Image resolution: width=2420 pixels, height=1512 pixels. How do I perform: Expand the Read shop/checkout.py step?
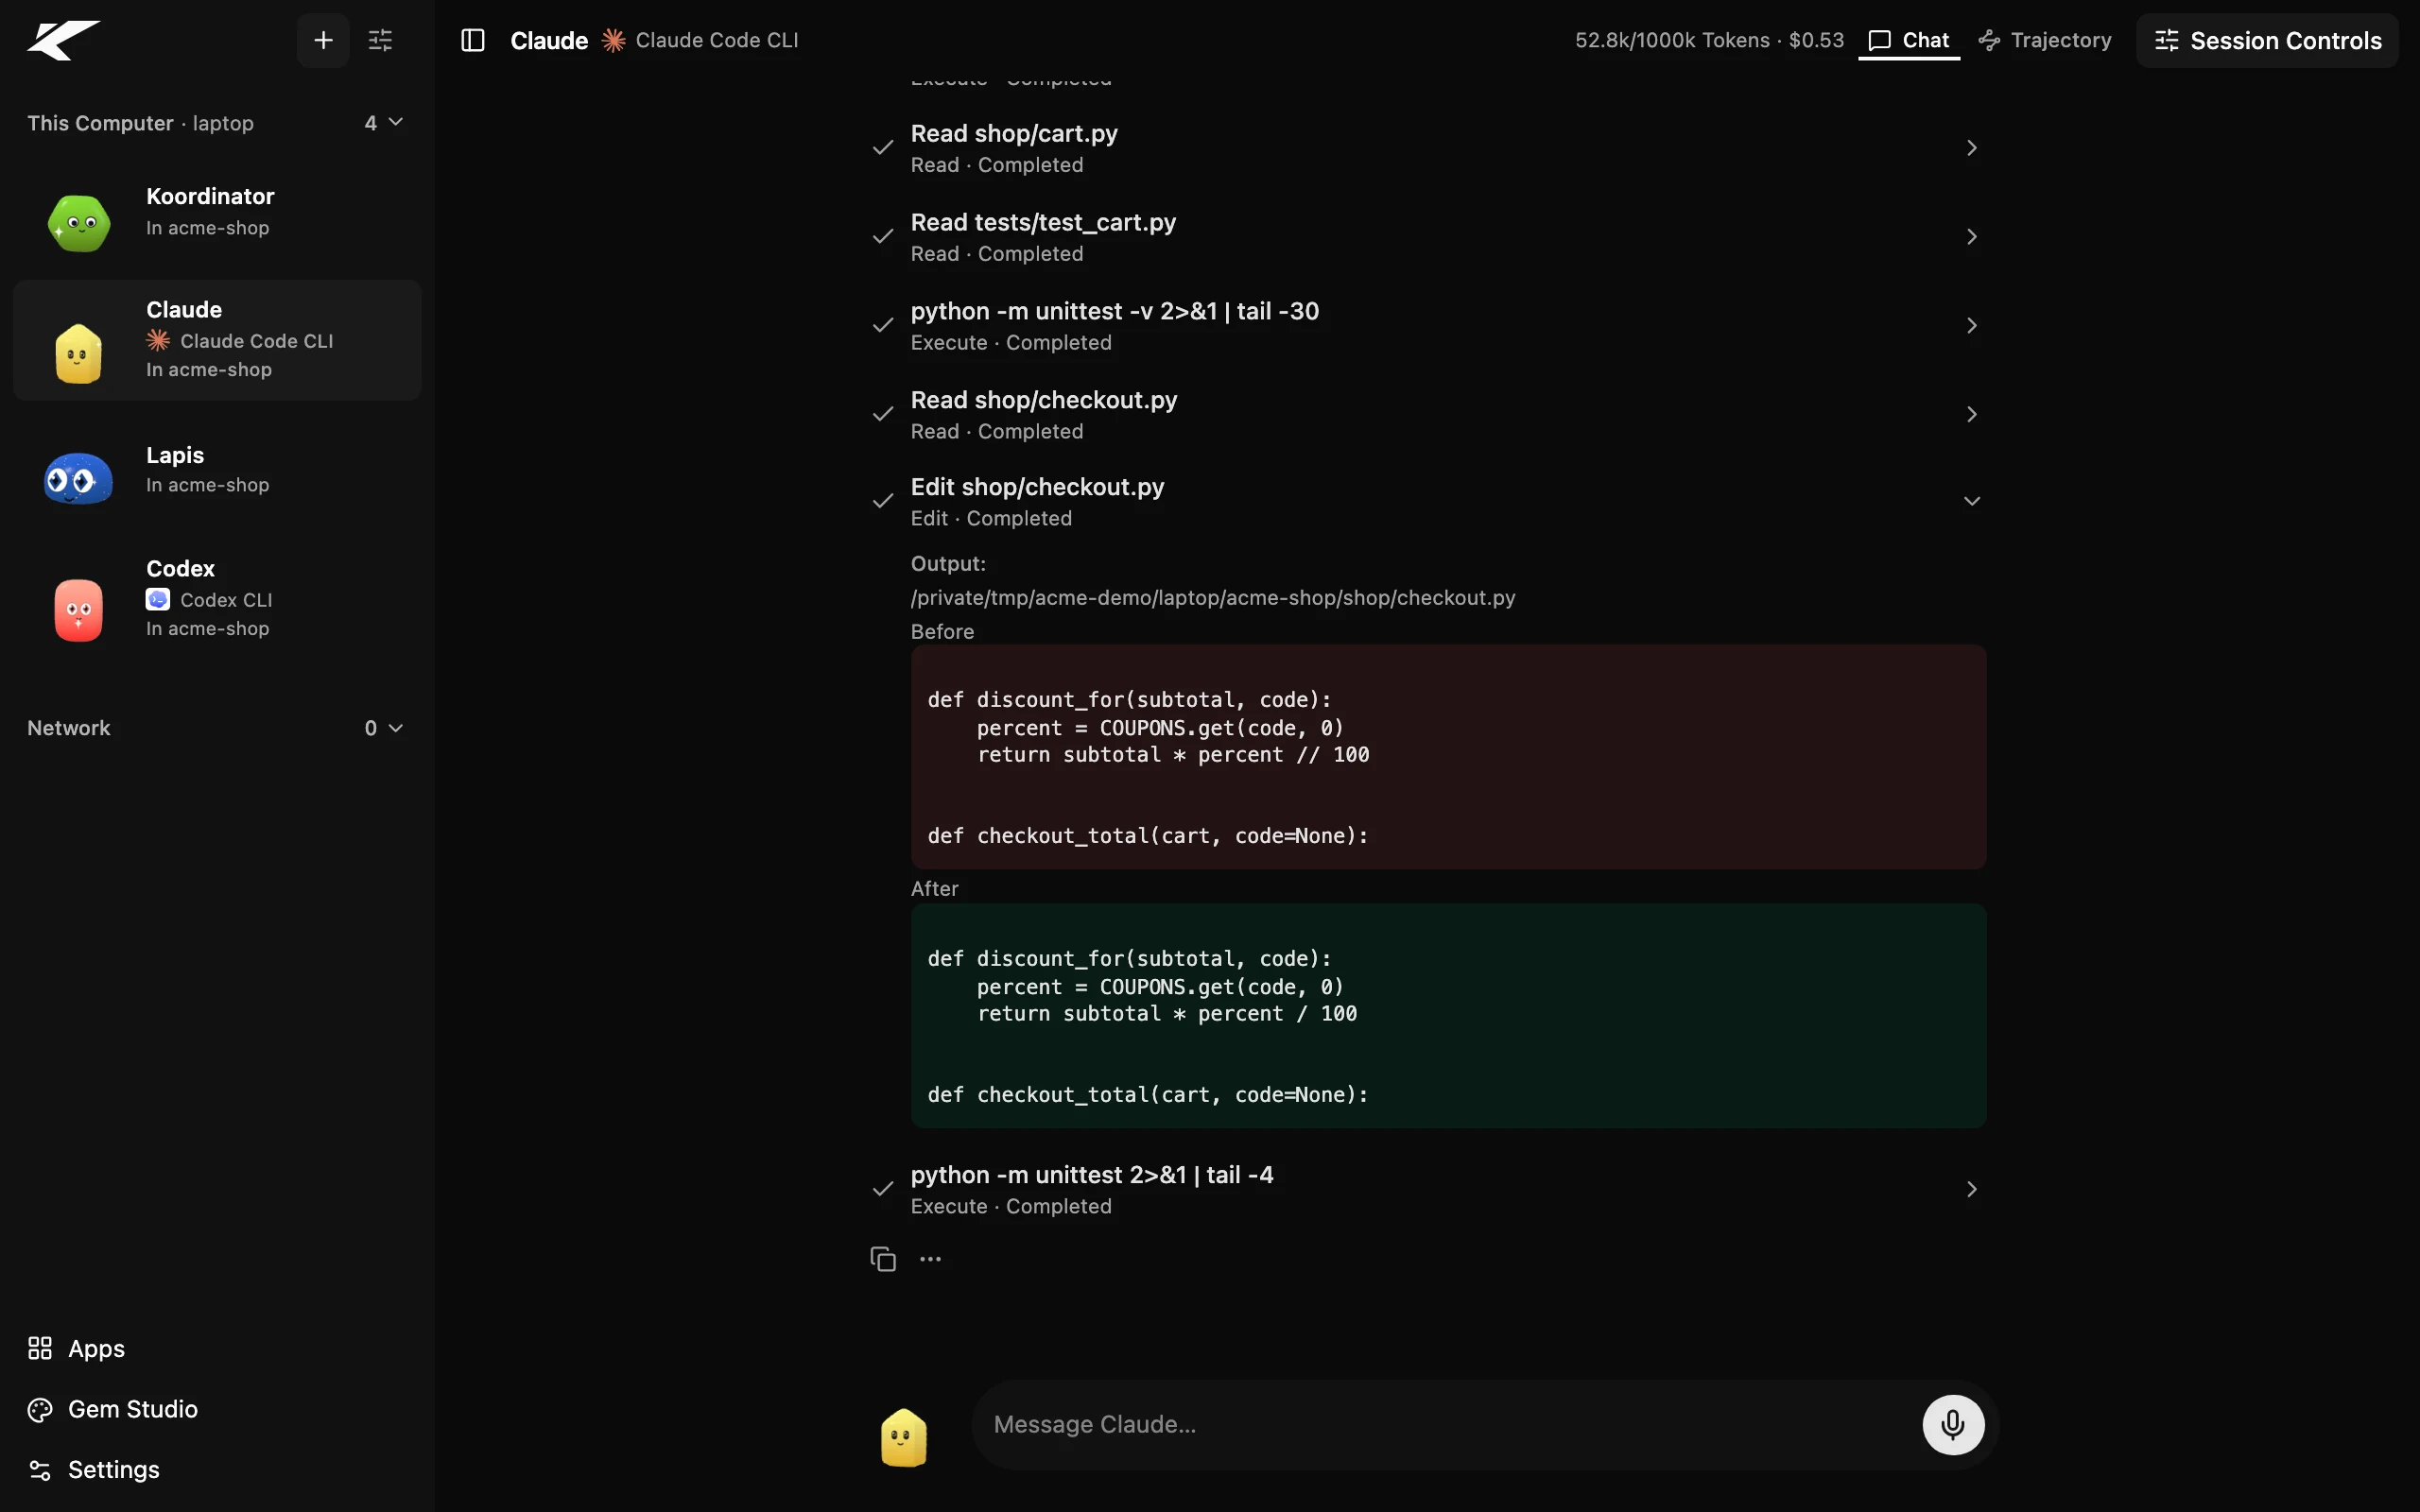coord(1971,414)
